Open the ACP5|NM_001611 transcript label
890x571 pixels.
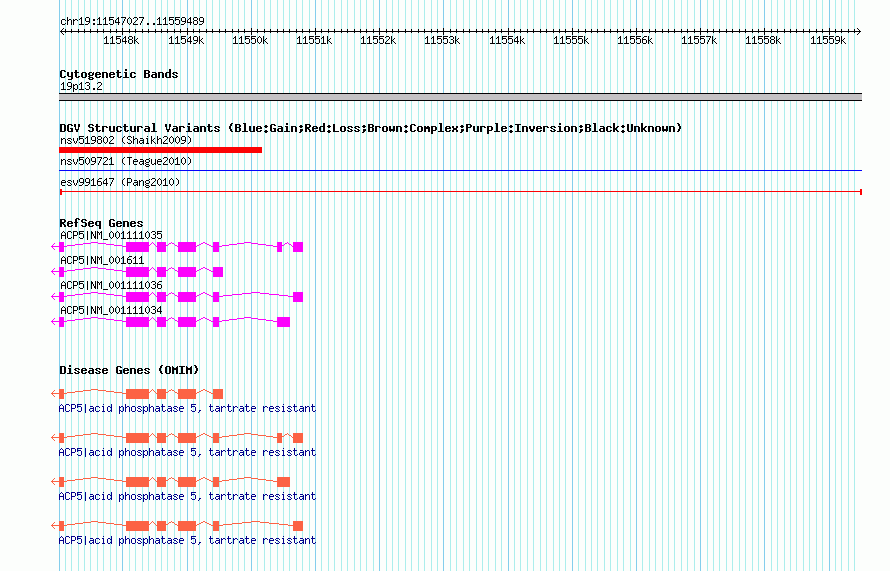click(x=102, y=260)
